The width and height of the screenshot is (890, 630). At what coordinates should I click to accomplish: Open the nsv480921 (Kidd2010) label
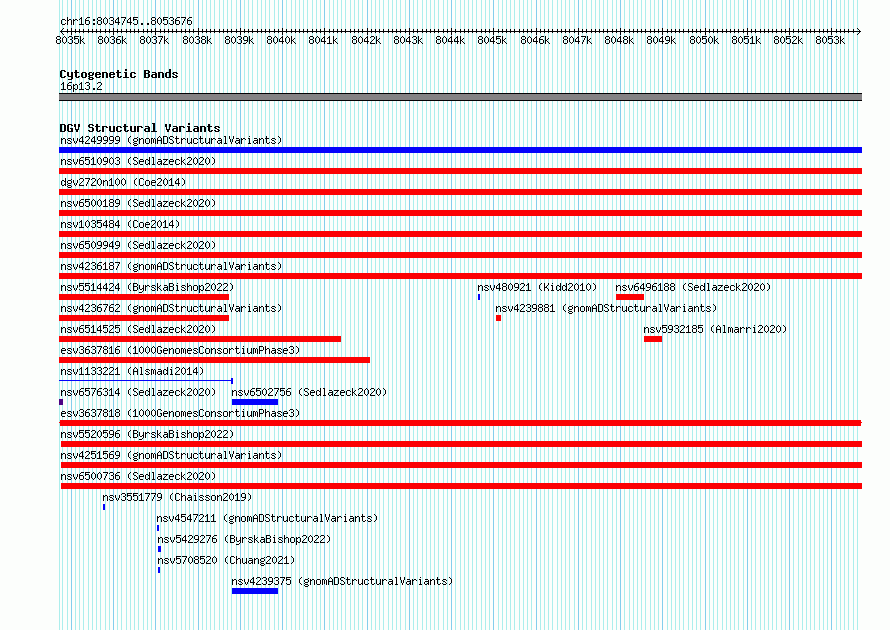pos(537,287)
